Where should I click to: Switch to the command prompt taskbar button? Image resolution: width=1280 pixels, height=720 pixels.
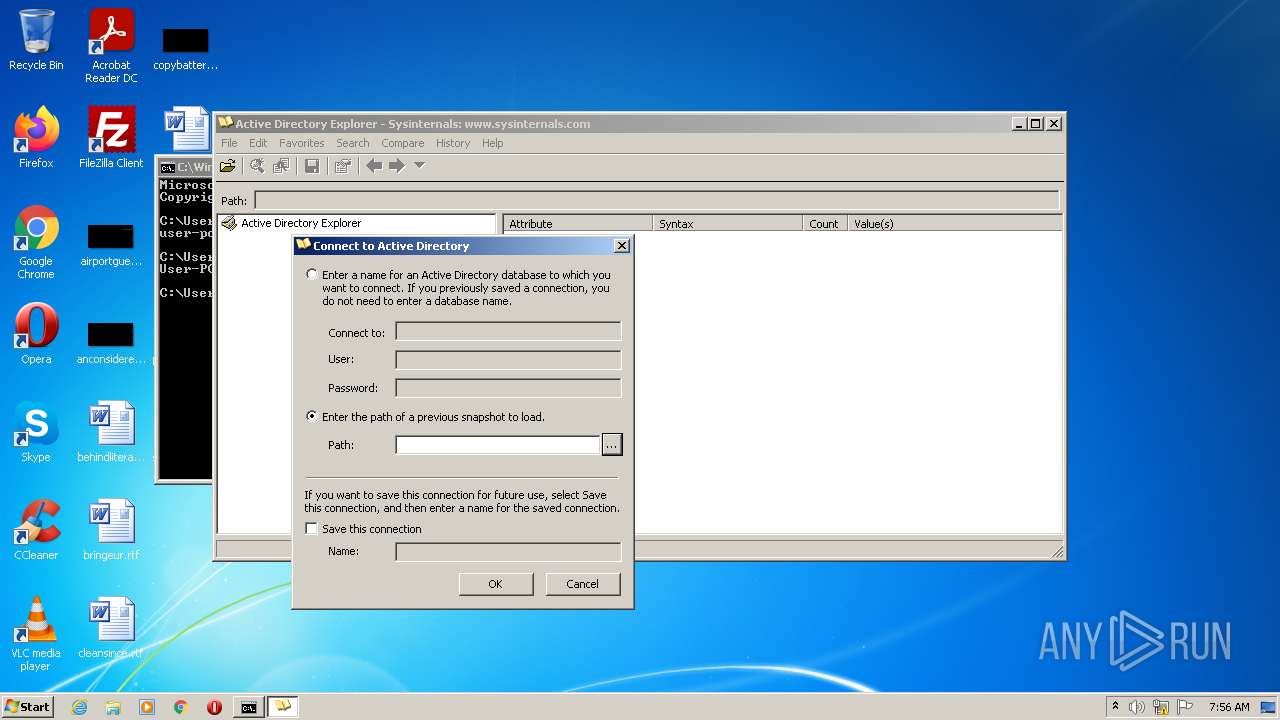[x=248, y=707]
